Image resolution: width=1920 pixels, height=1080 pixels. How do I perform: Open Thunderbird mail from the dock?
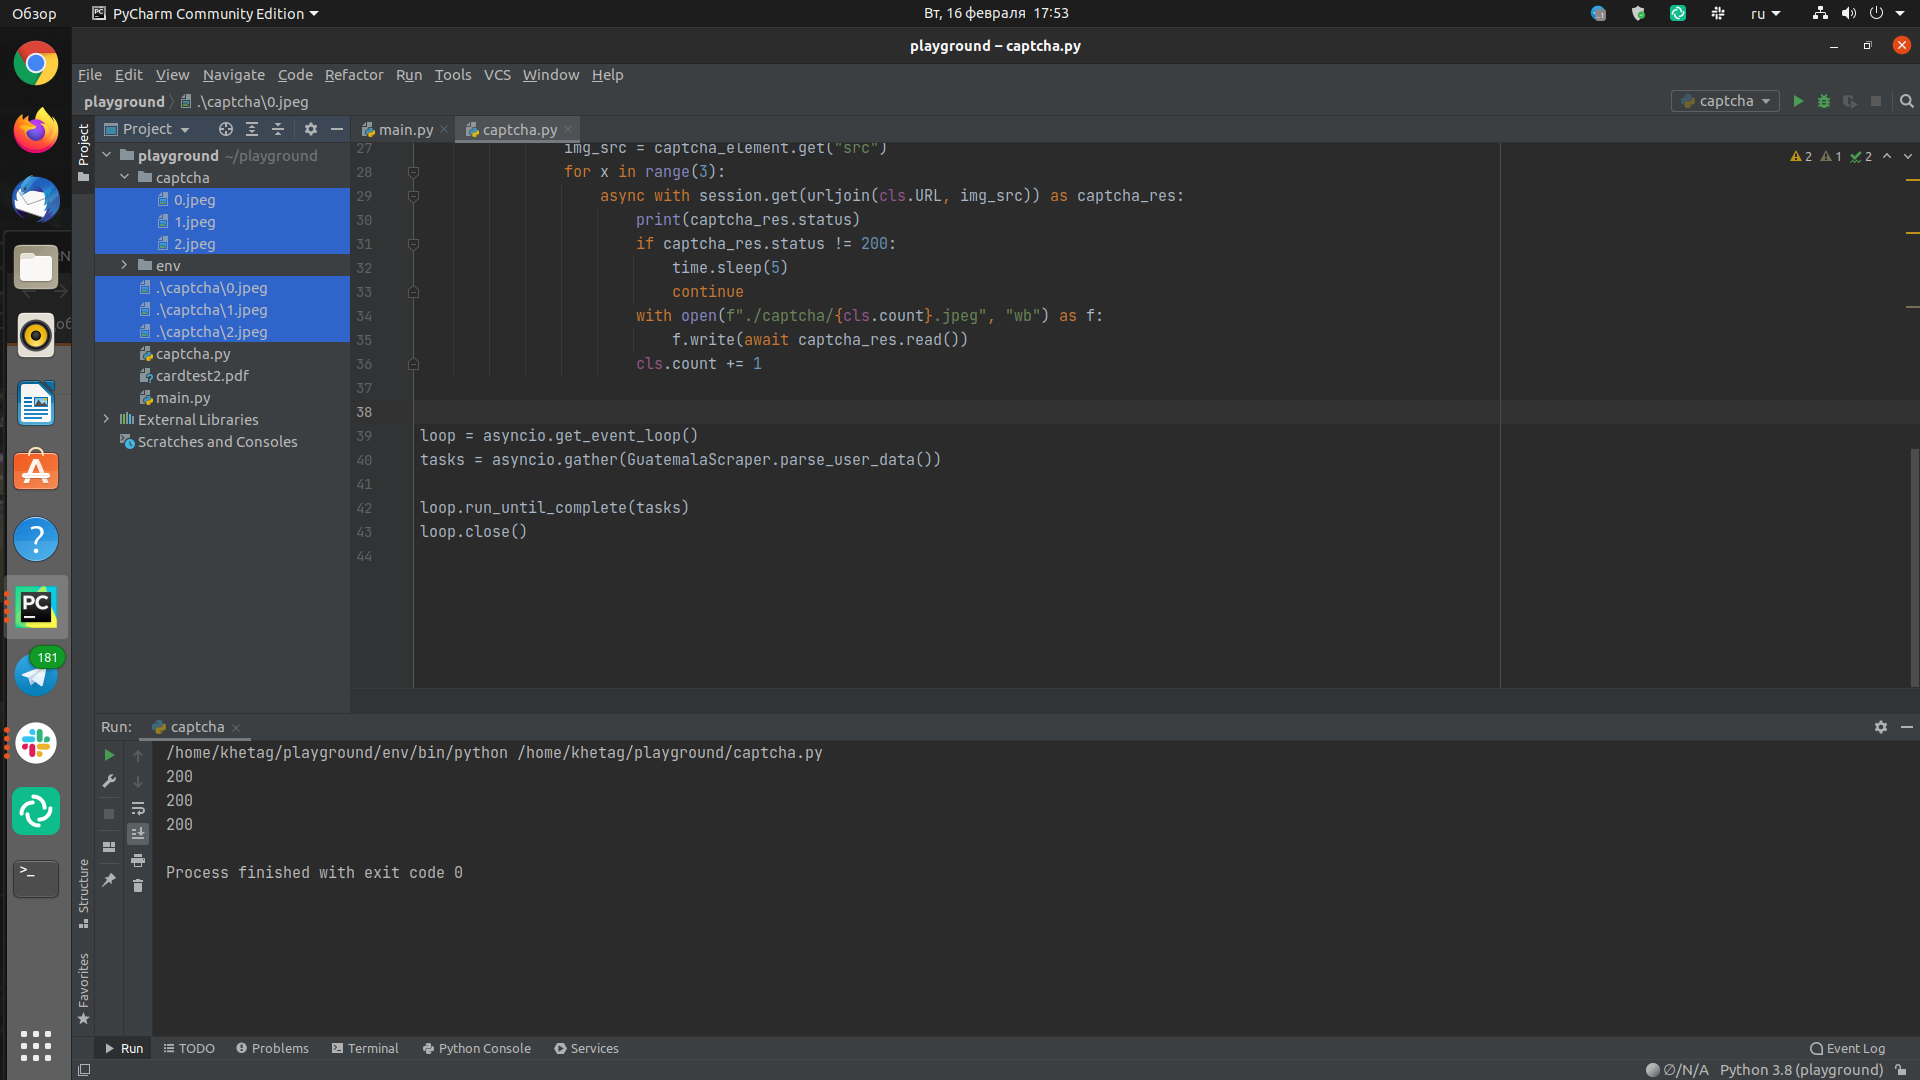36,199
